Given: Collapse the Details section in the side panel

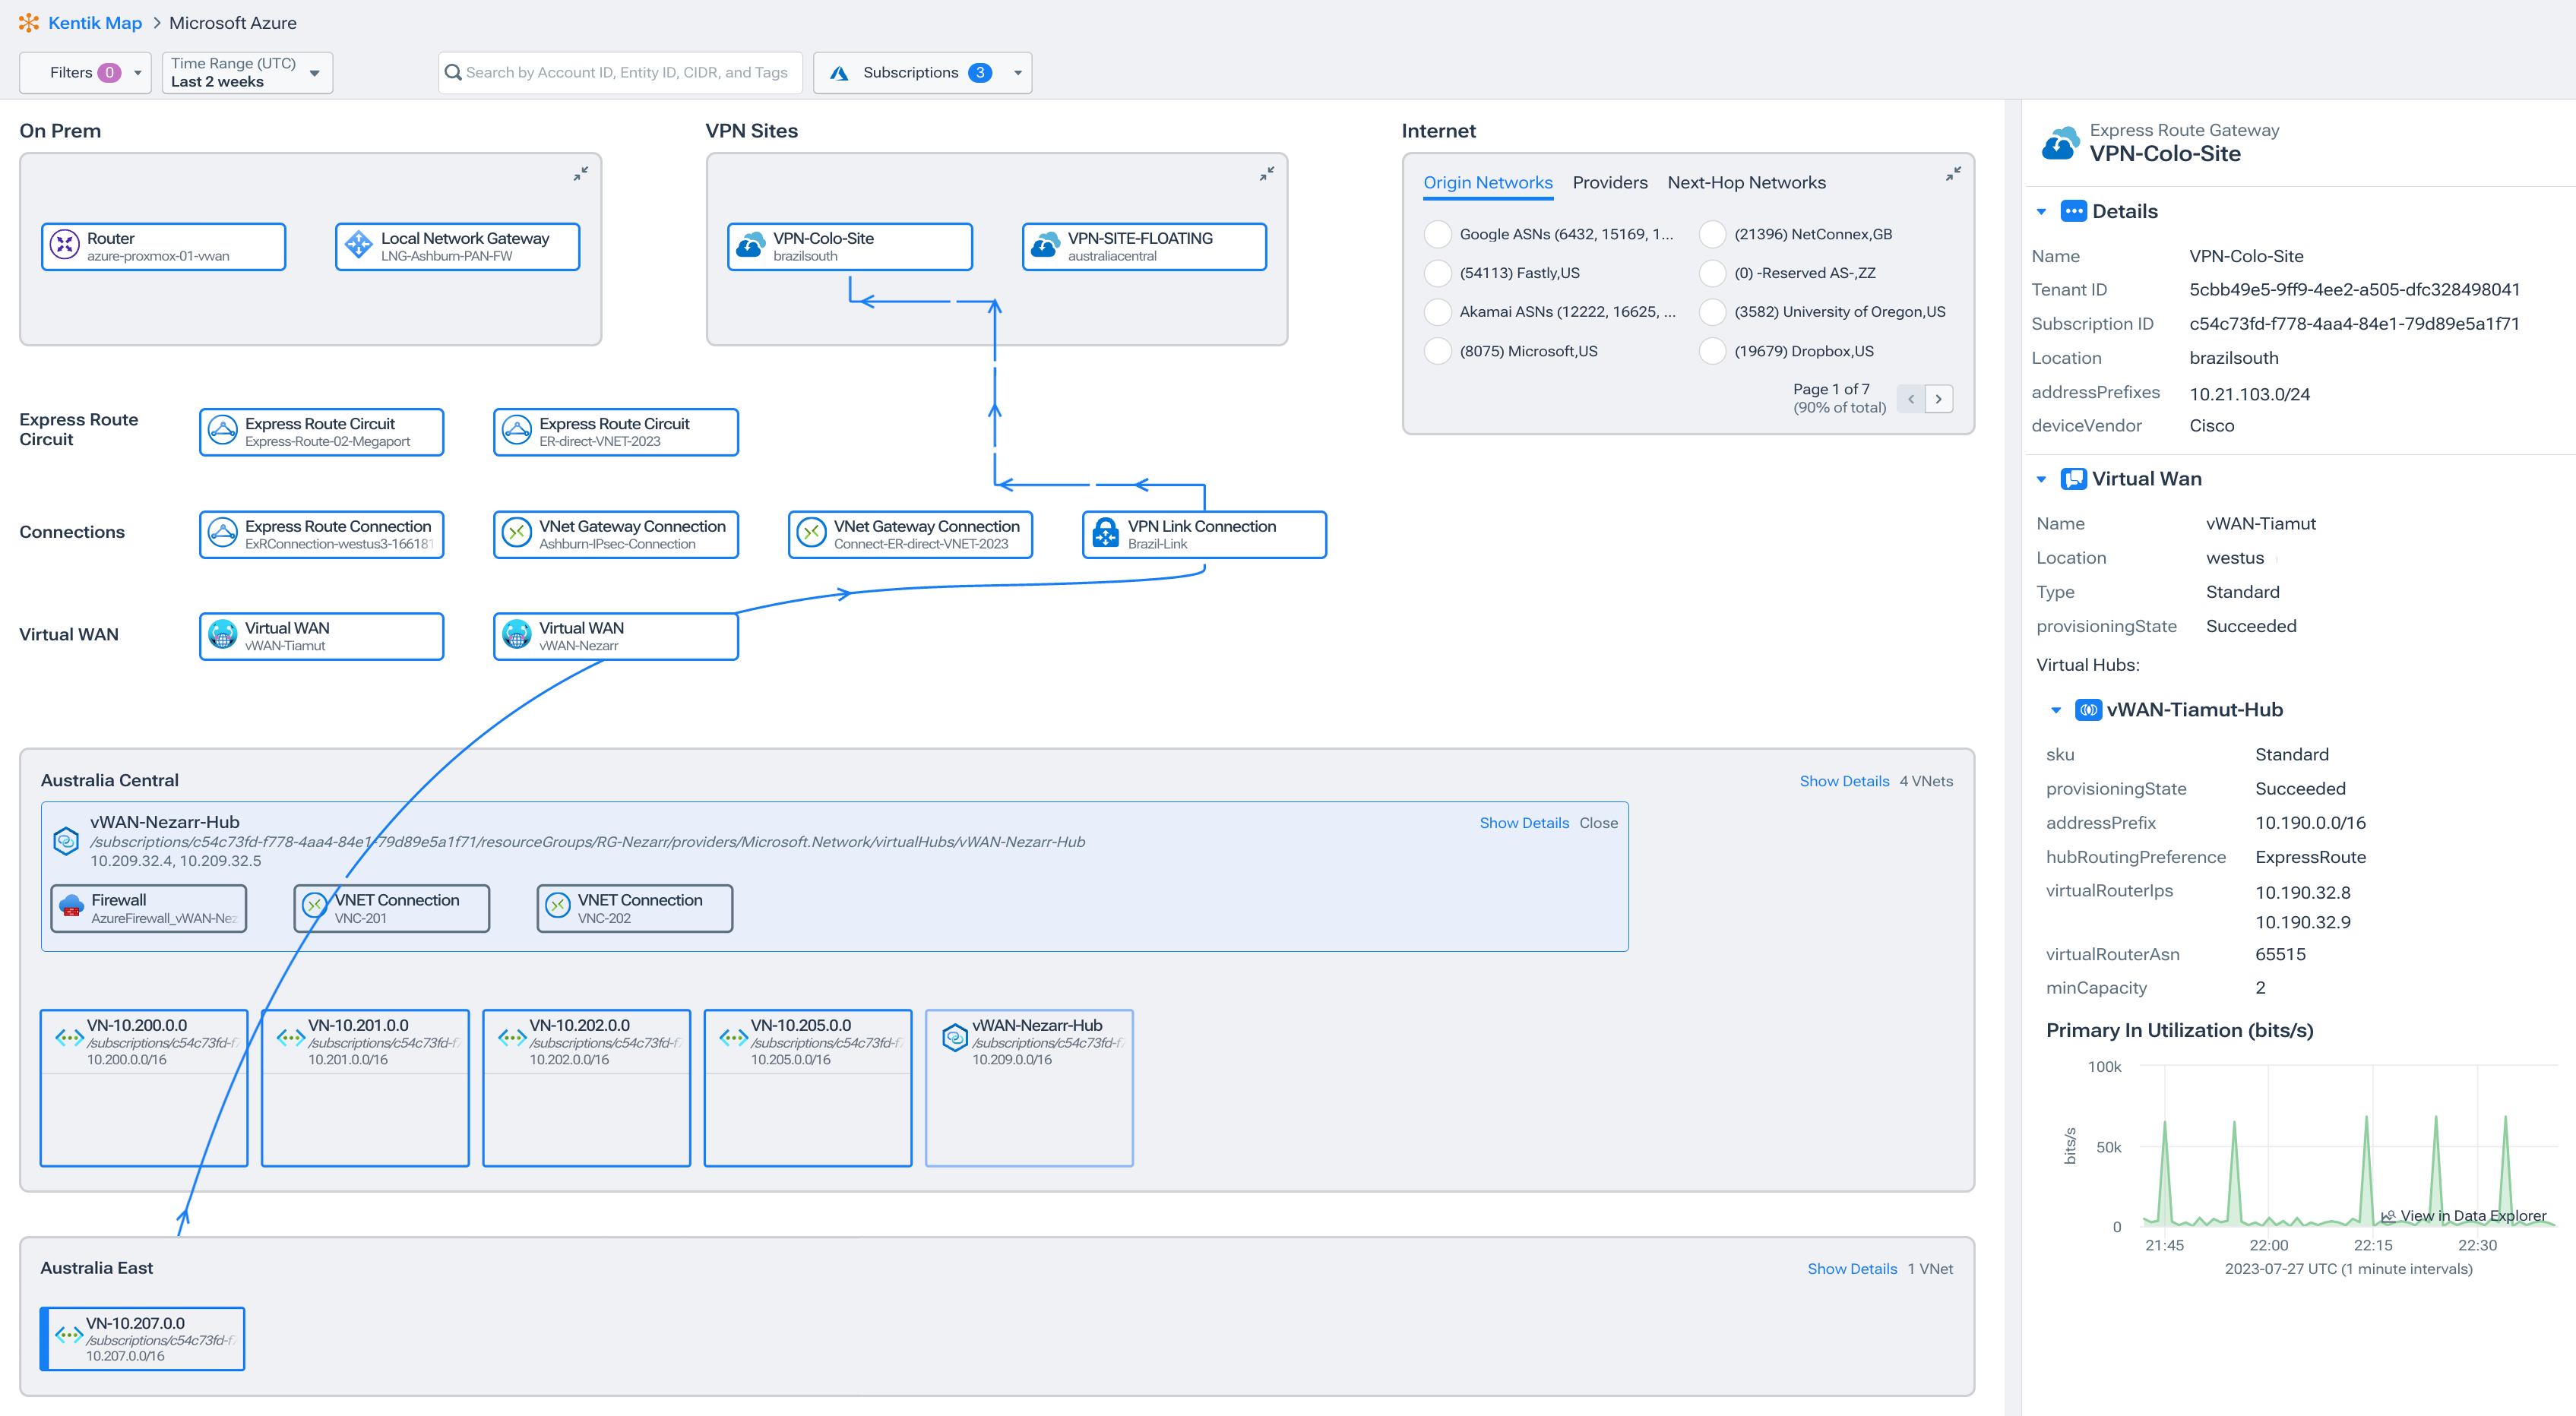Looking at the screenshot, I should tap(2042, 211).
